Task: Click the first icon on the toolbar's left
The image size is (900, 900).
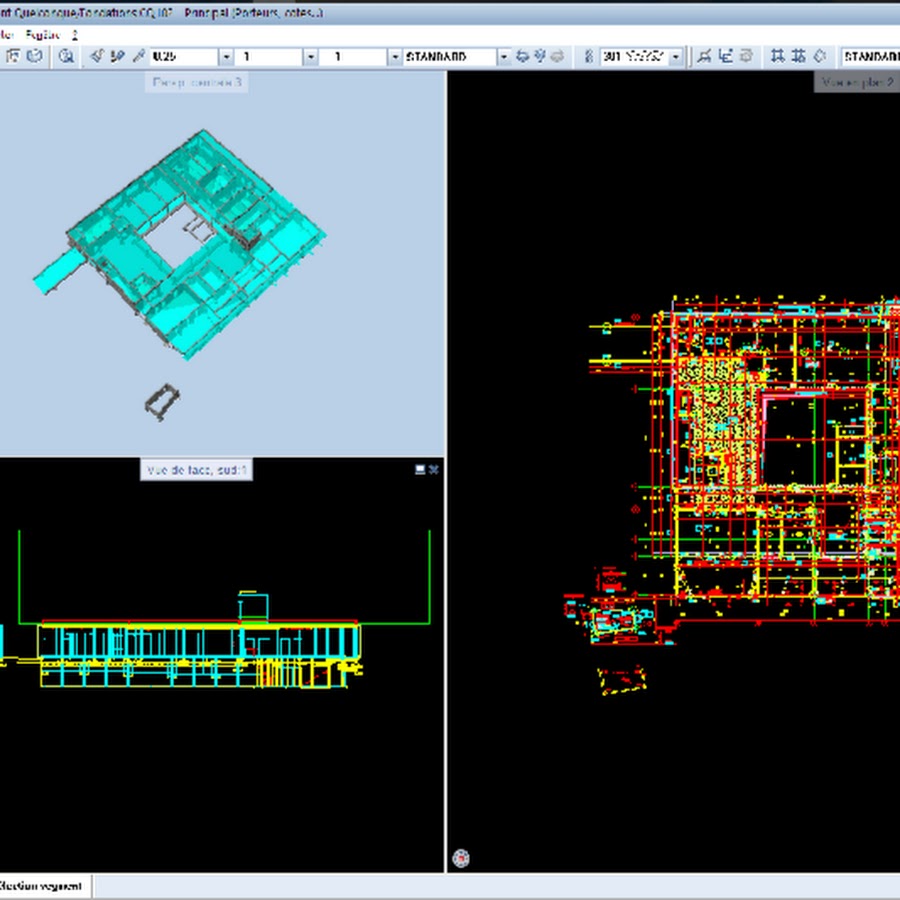Action: [14, 57]
